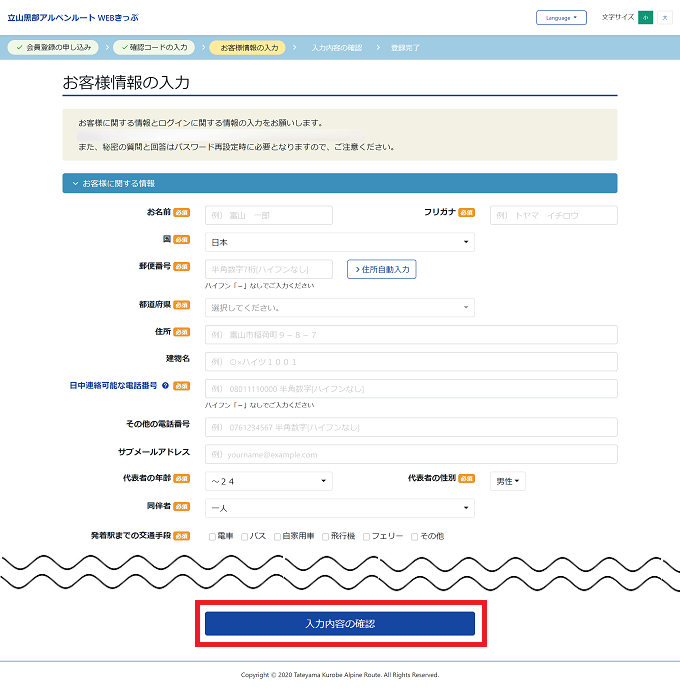The height and width of the screenshot is (690, 680).
Task: Check the バス transportation checkbox
Action: click(x=245, y=536)
